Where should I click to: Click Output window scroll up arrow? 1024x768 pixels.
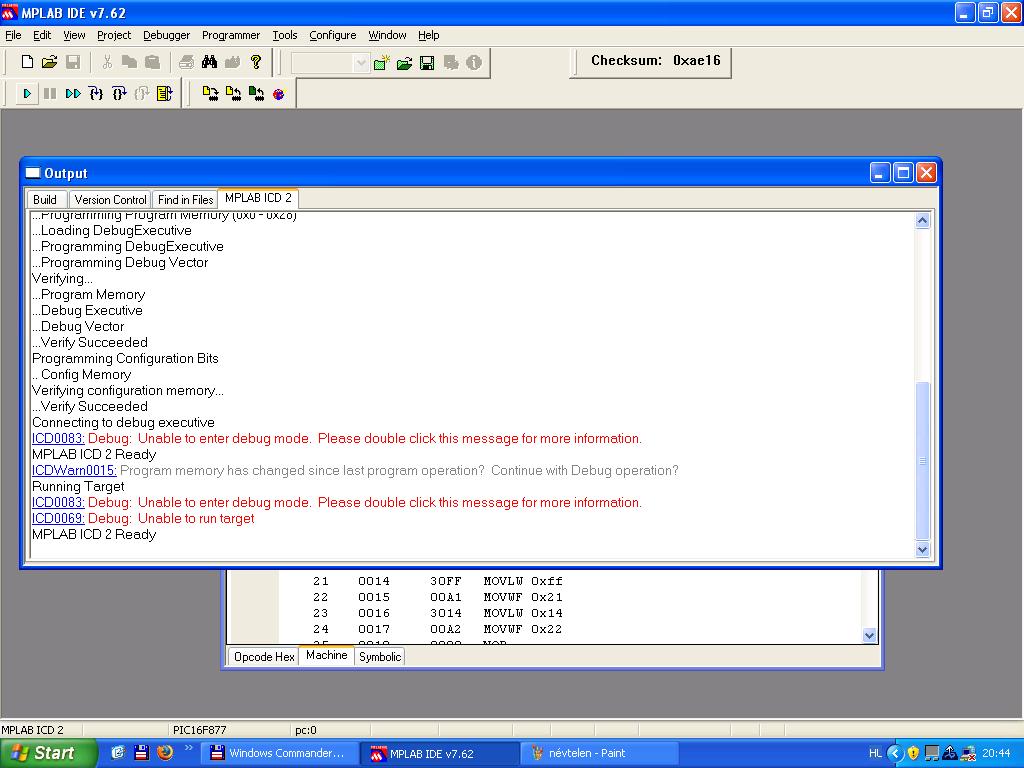coord(922,221)
